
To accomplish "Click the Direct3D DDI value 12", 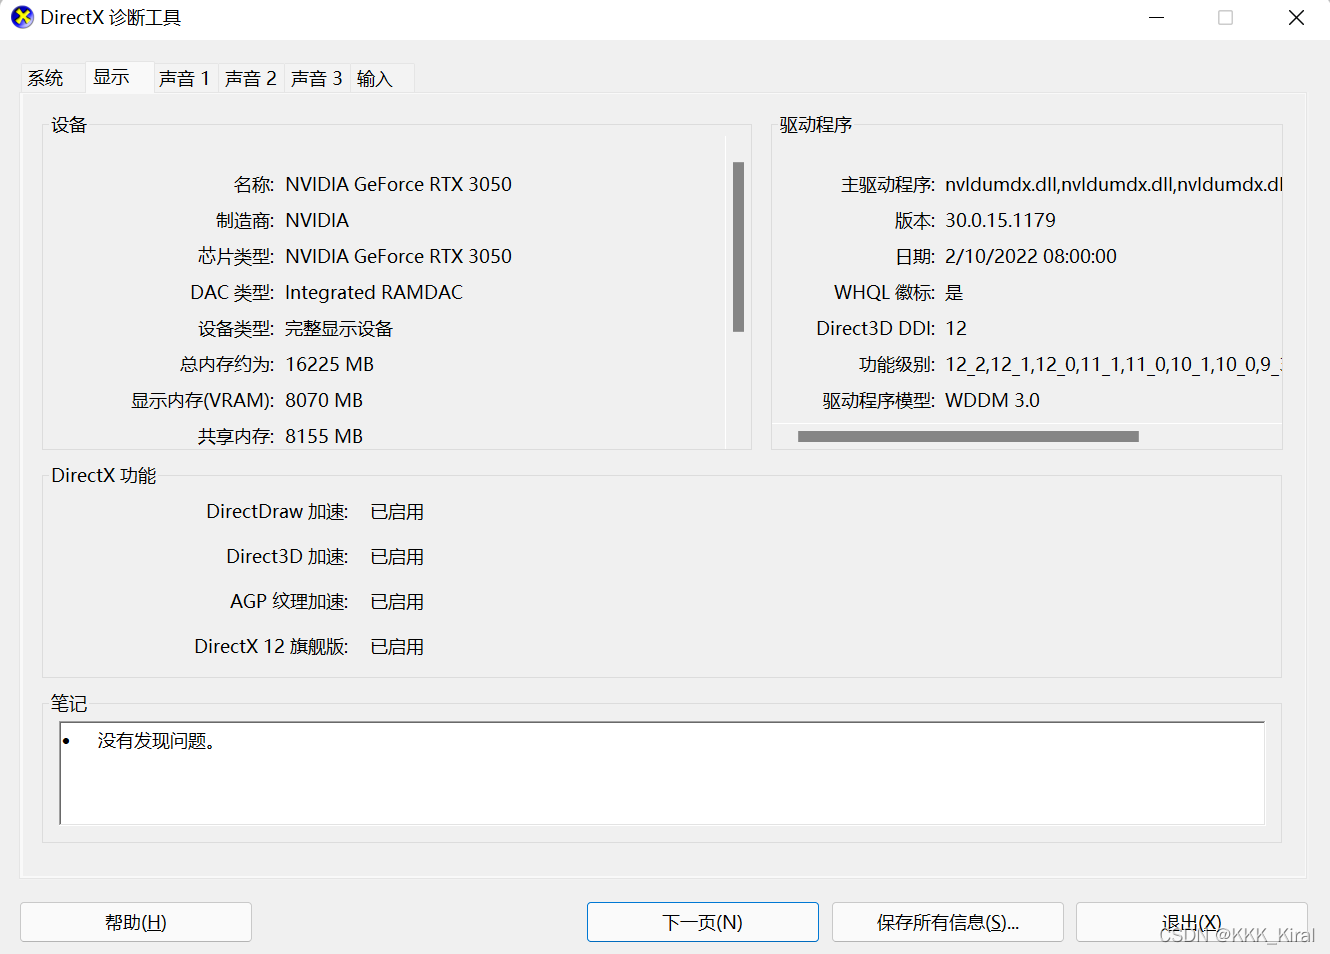I will click(956, 328).
